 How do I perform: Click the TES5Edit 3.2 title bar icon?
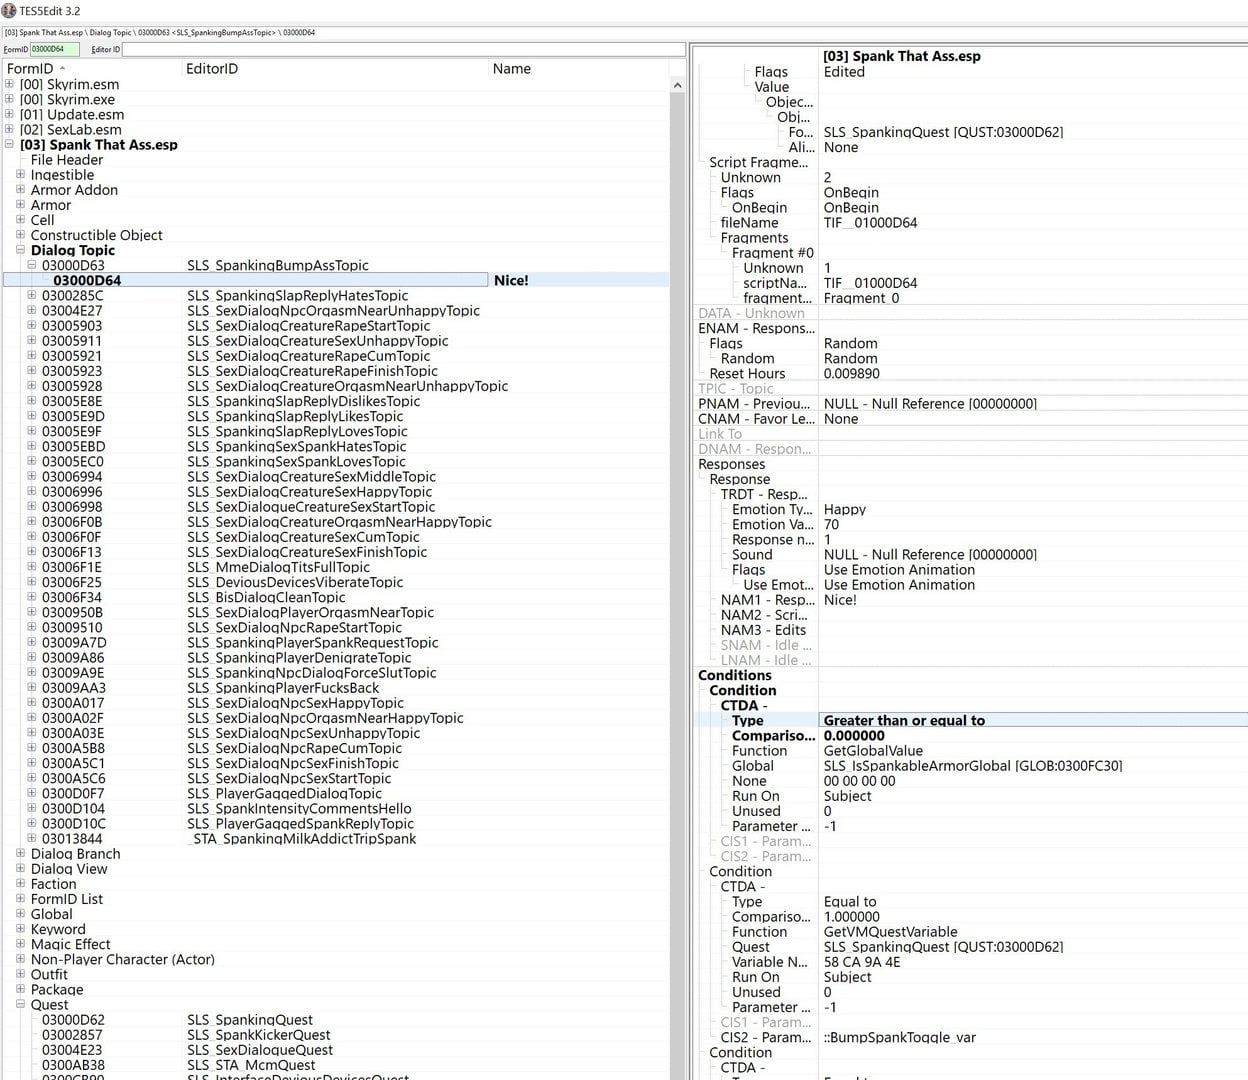(x=9, y=10)
